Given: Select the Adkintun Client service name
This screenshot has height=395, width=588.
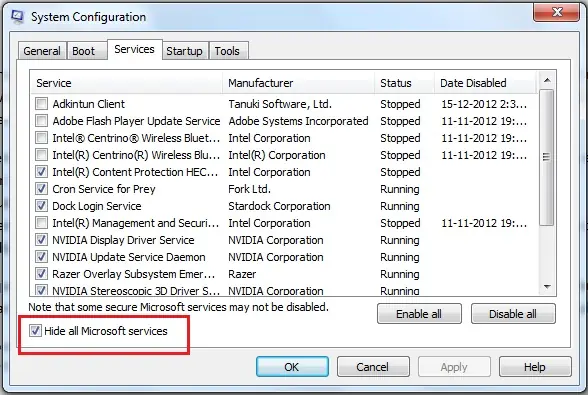Looking at the screenshot, I should pyautogui.click(x=88, y=104).
